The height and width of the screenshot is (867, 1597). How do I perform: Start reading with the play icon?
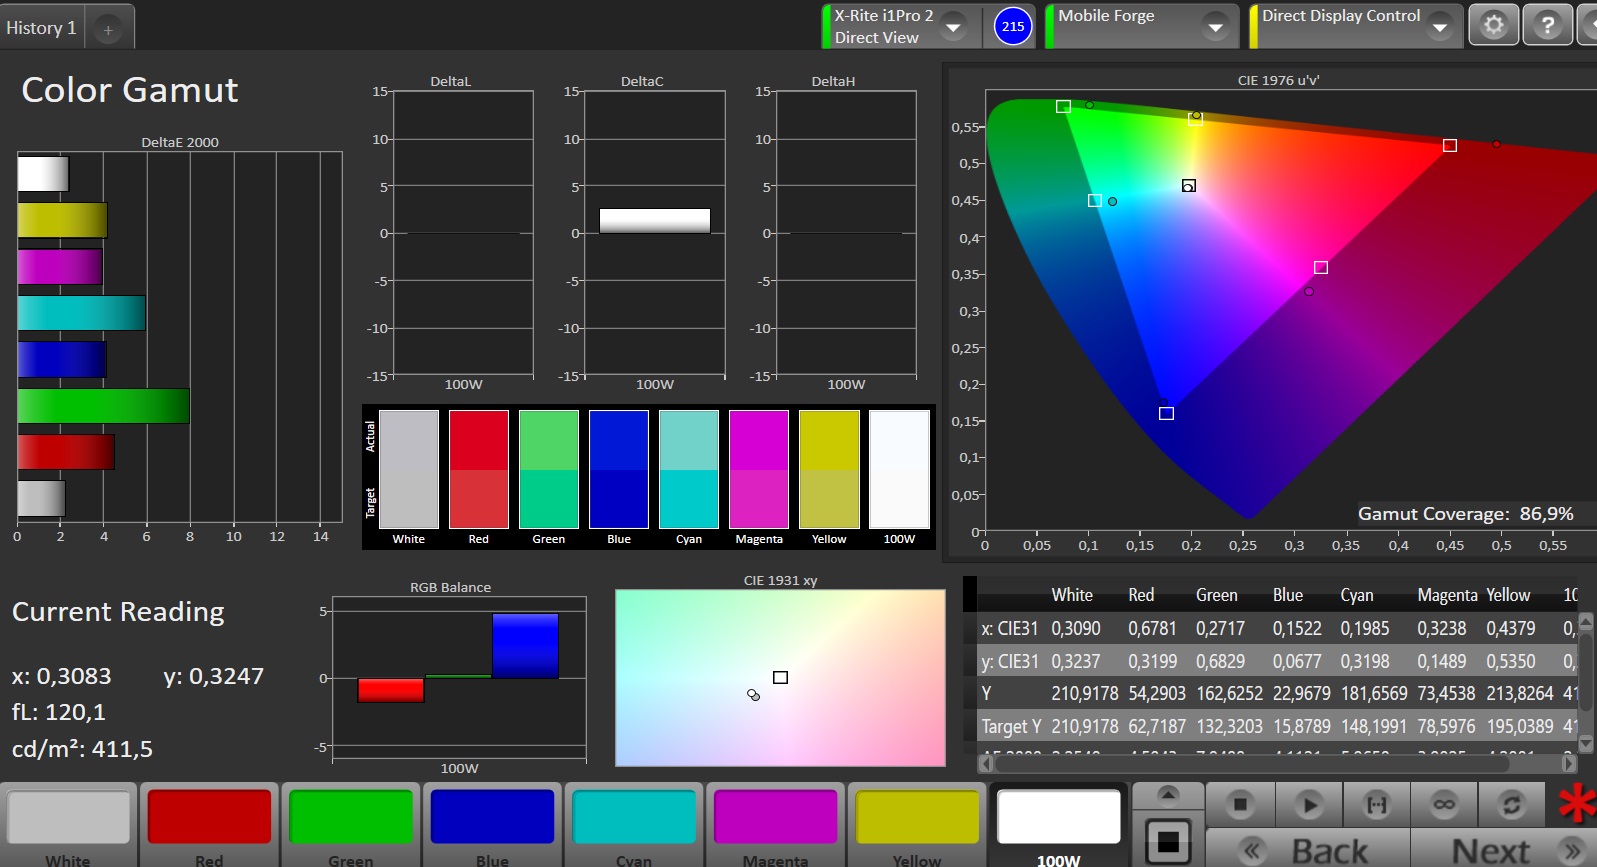click(1308, 804)
